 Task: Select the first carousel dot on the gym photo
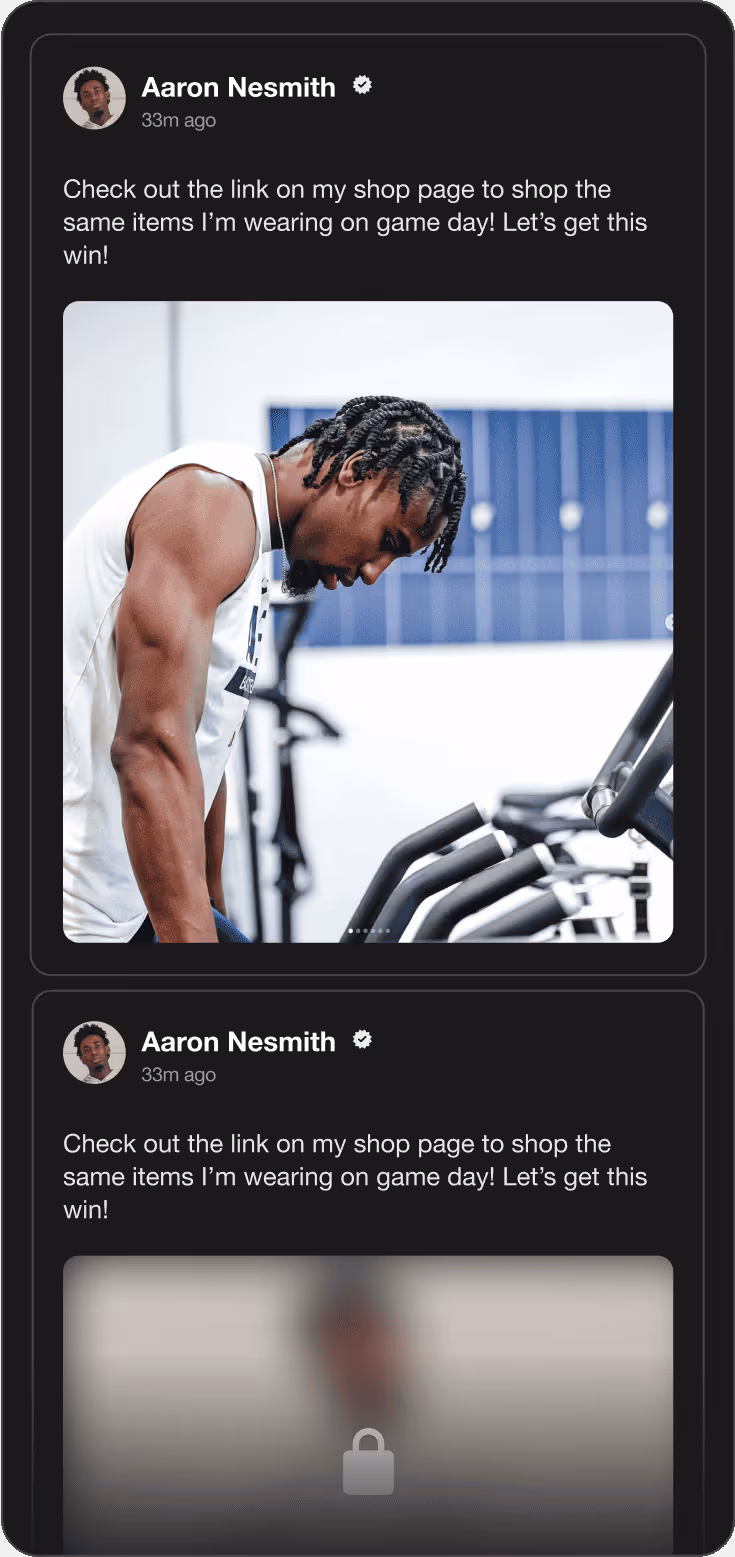[x=350, y=931]
